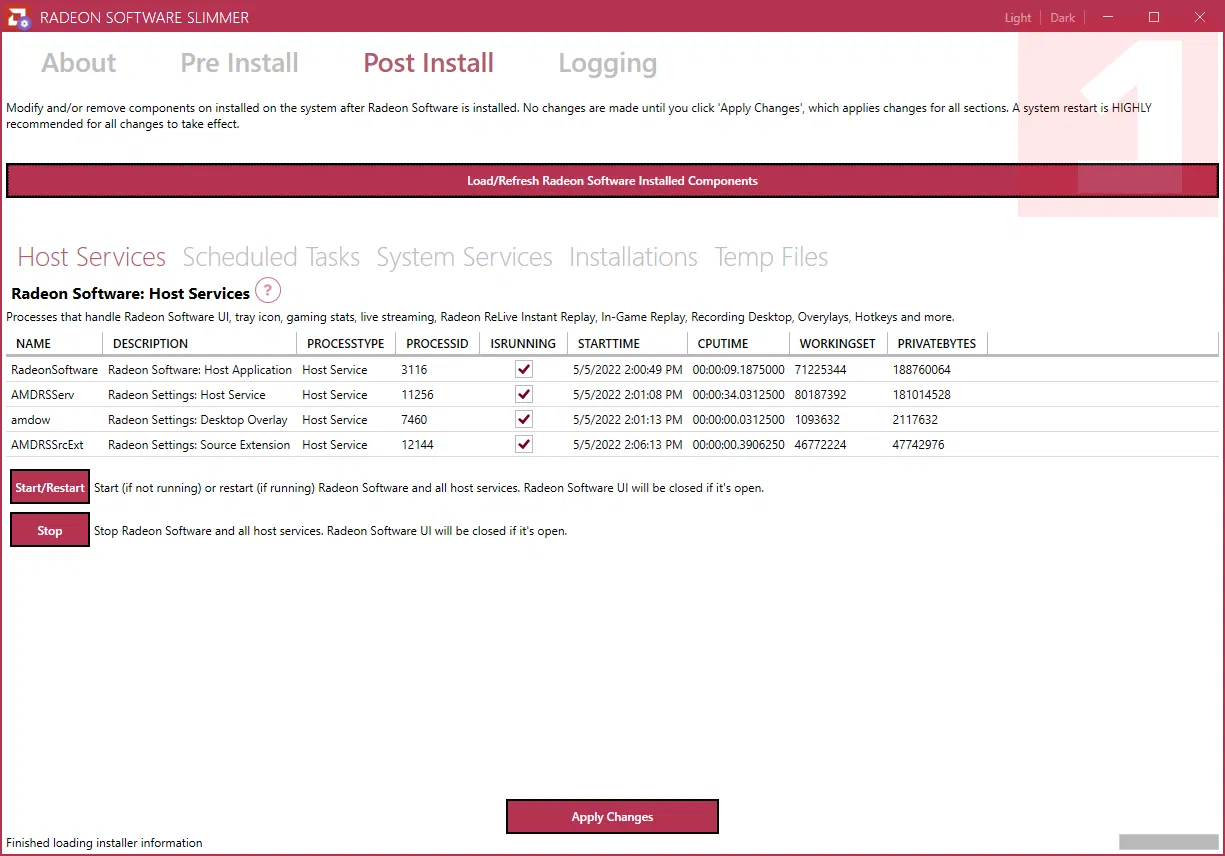Open the Scheduled Tasks section
The width and height of the screenshot is (1225, 856).
[x=271, y=257]
